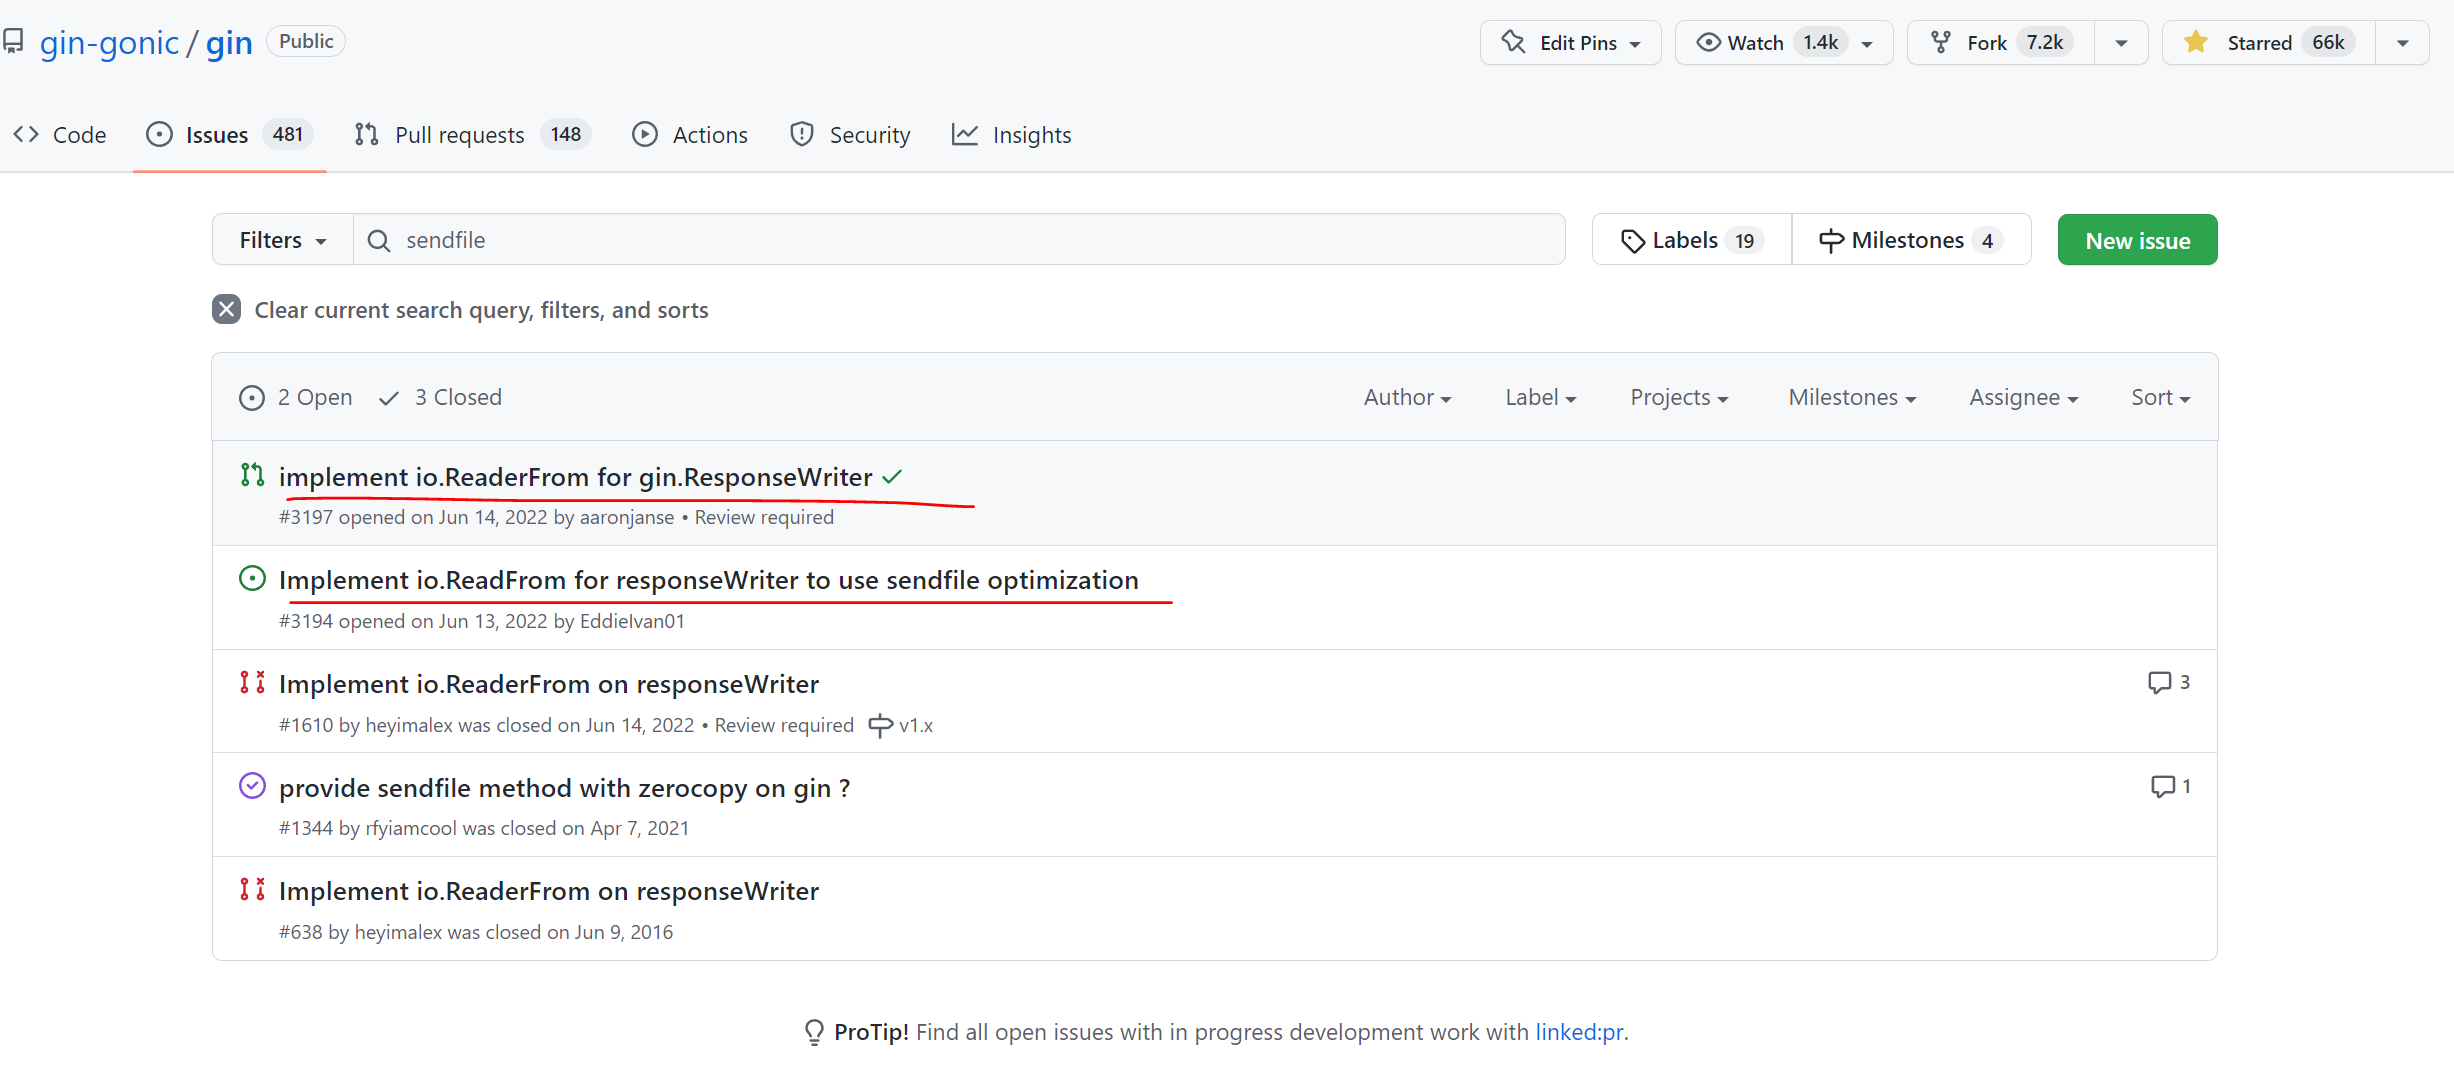
Task: Open #638 "Implement io.ReaderFrom on responseWriter"
Action: pyautogui.click(x=548, y=892)
